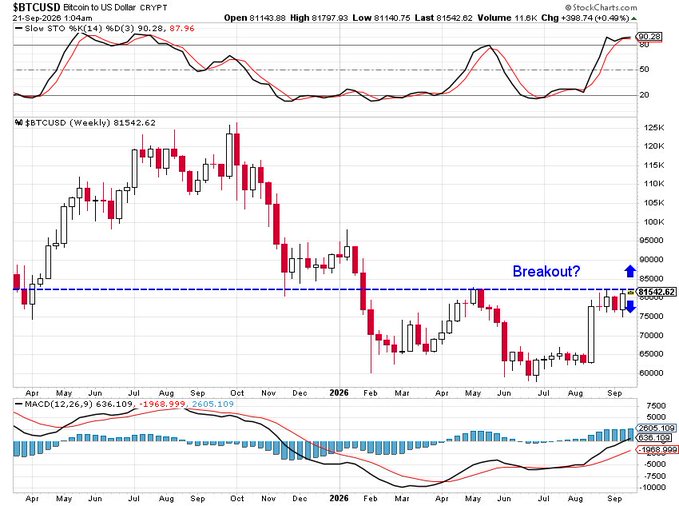Screen dimensions: 679x506
Task: Click the 90.28 stochastic axis tag
Action: pos(650,36)
